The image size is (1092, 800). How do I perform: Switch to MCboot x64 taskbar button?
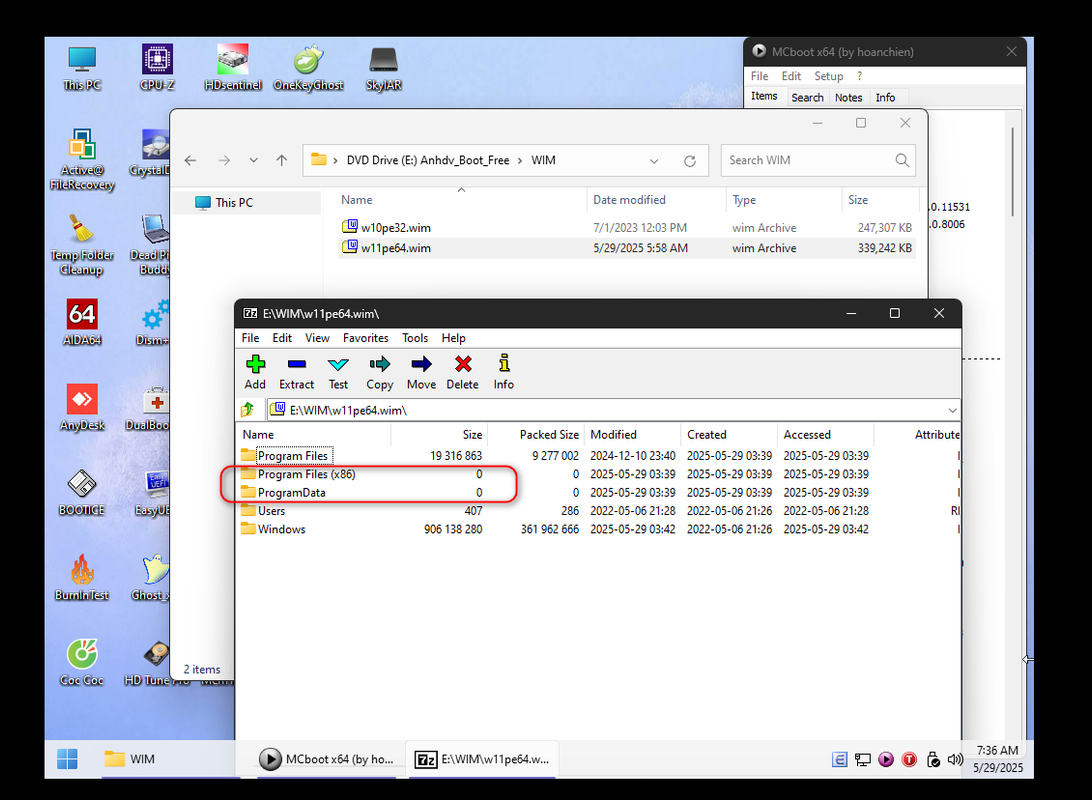[x=327, y=759]
